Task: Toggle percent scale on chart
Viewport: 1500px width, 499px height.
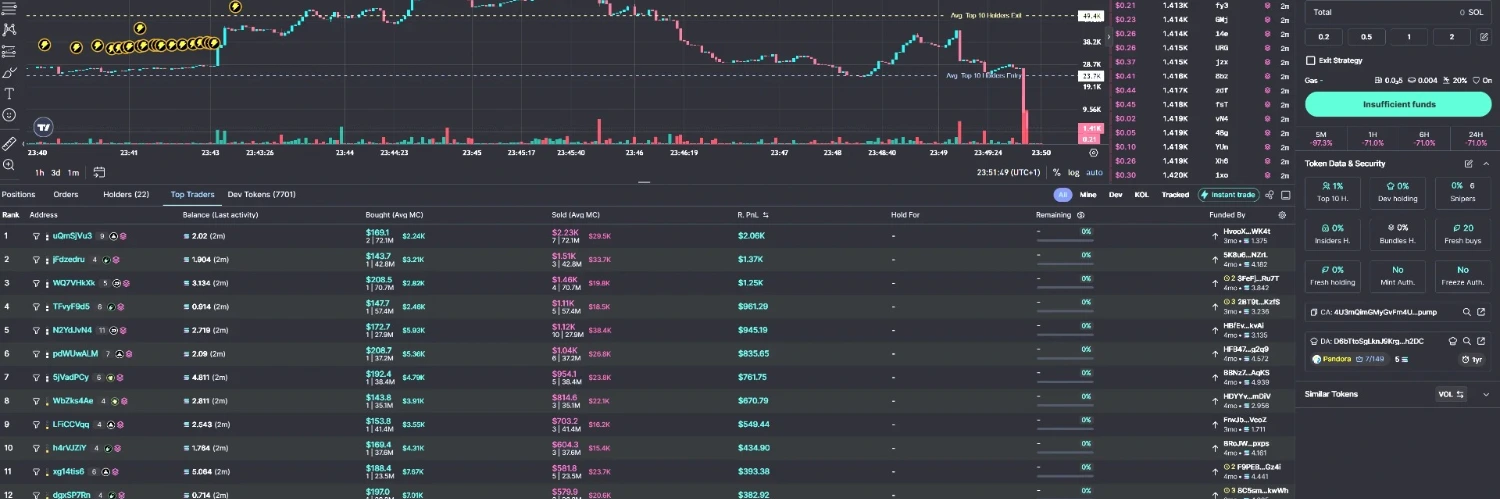Action: pyautogui.click(x=1056, y=172)
